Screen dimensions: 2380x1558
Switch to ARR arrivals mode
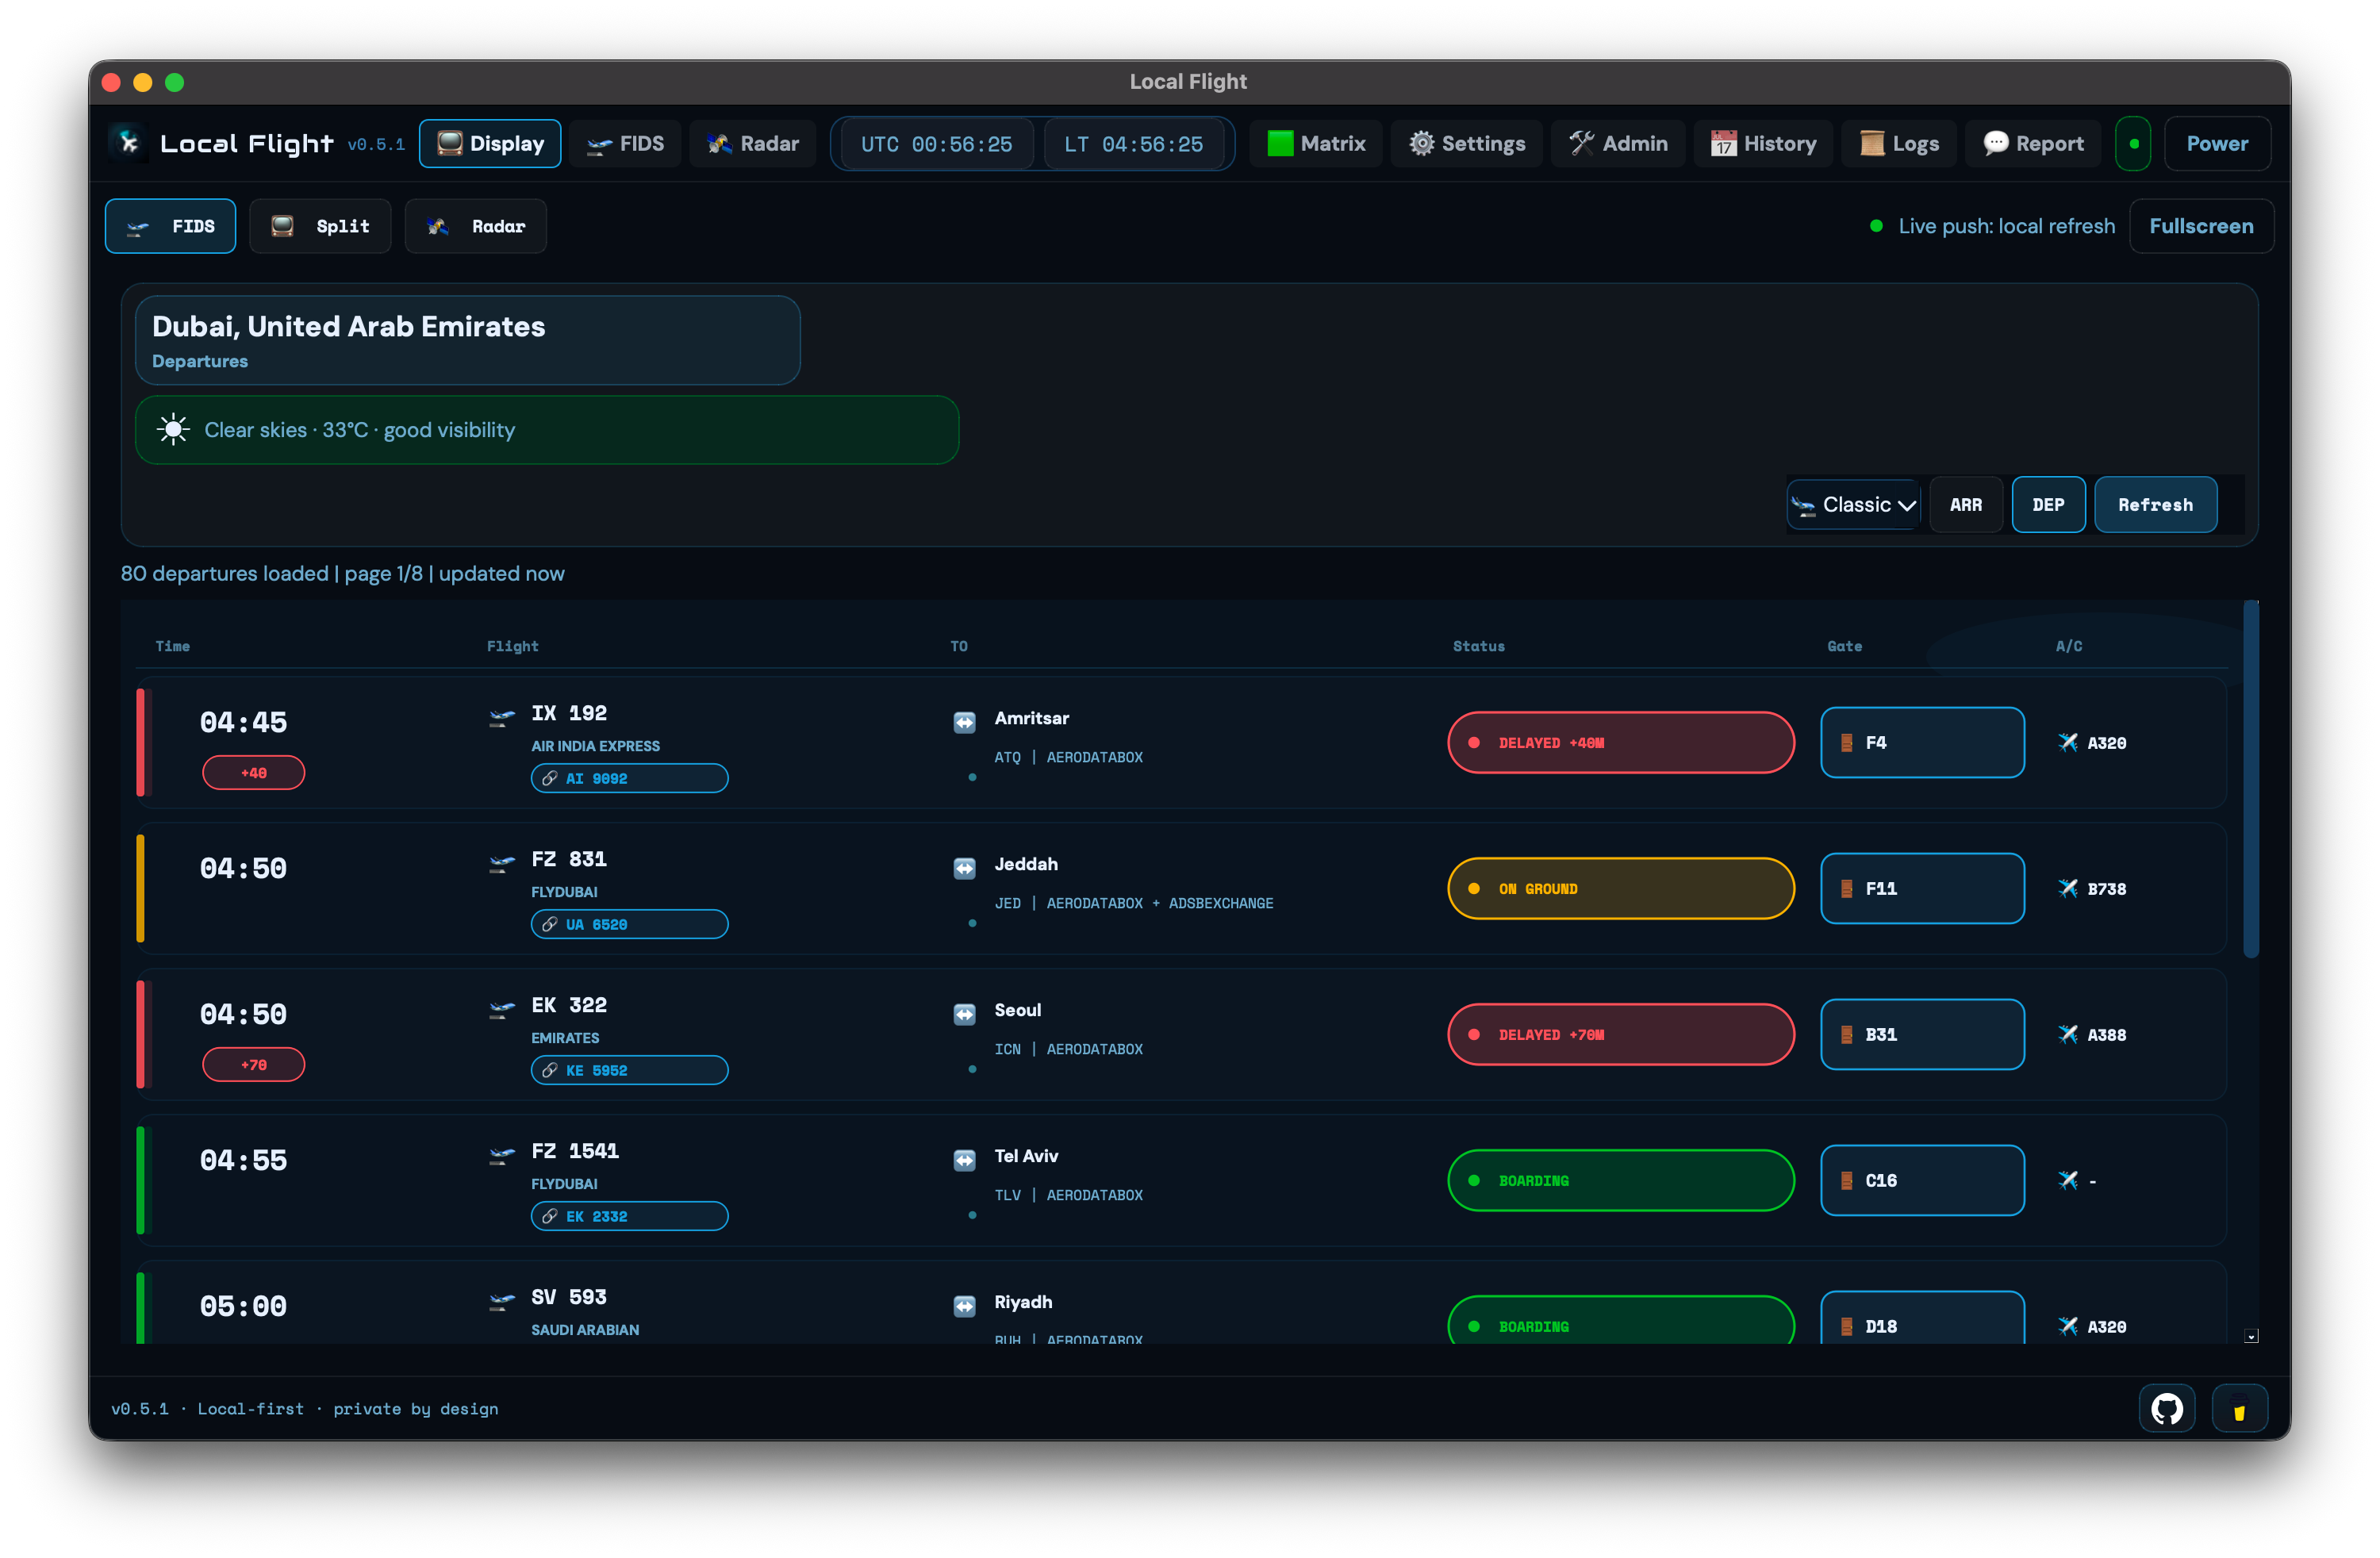[x=1965, y=505]
